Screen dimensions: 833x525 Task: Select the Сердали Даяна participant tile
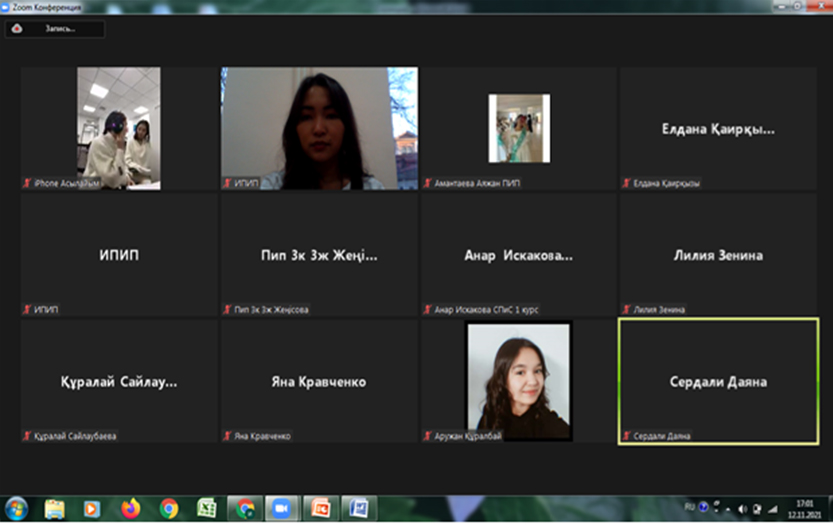(x=718, y=381)
